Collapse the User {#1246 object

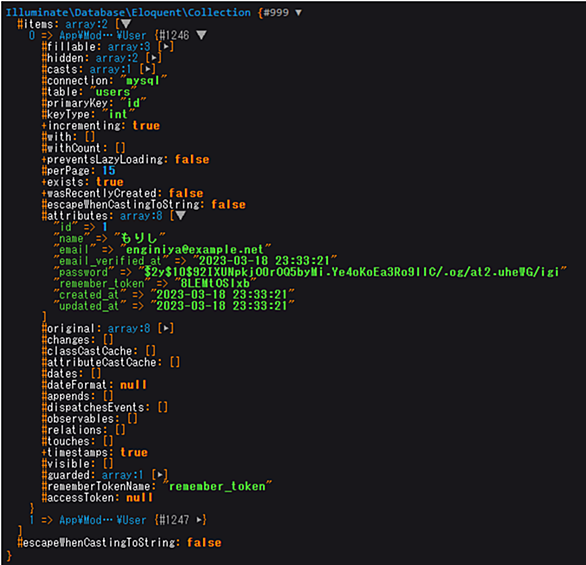(x=201, y=35)
